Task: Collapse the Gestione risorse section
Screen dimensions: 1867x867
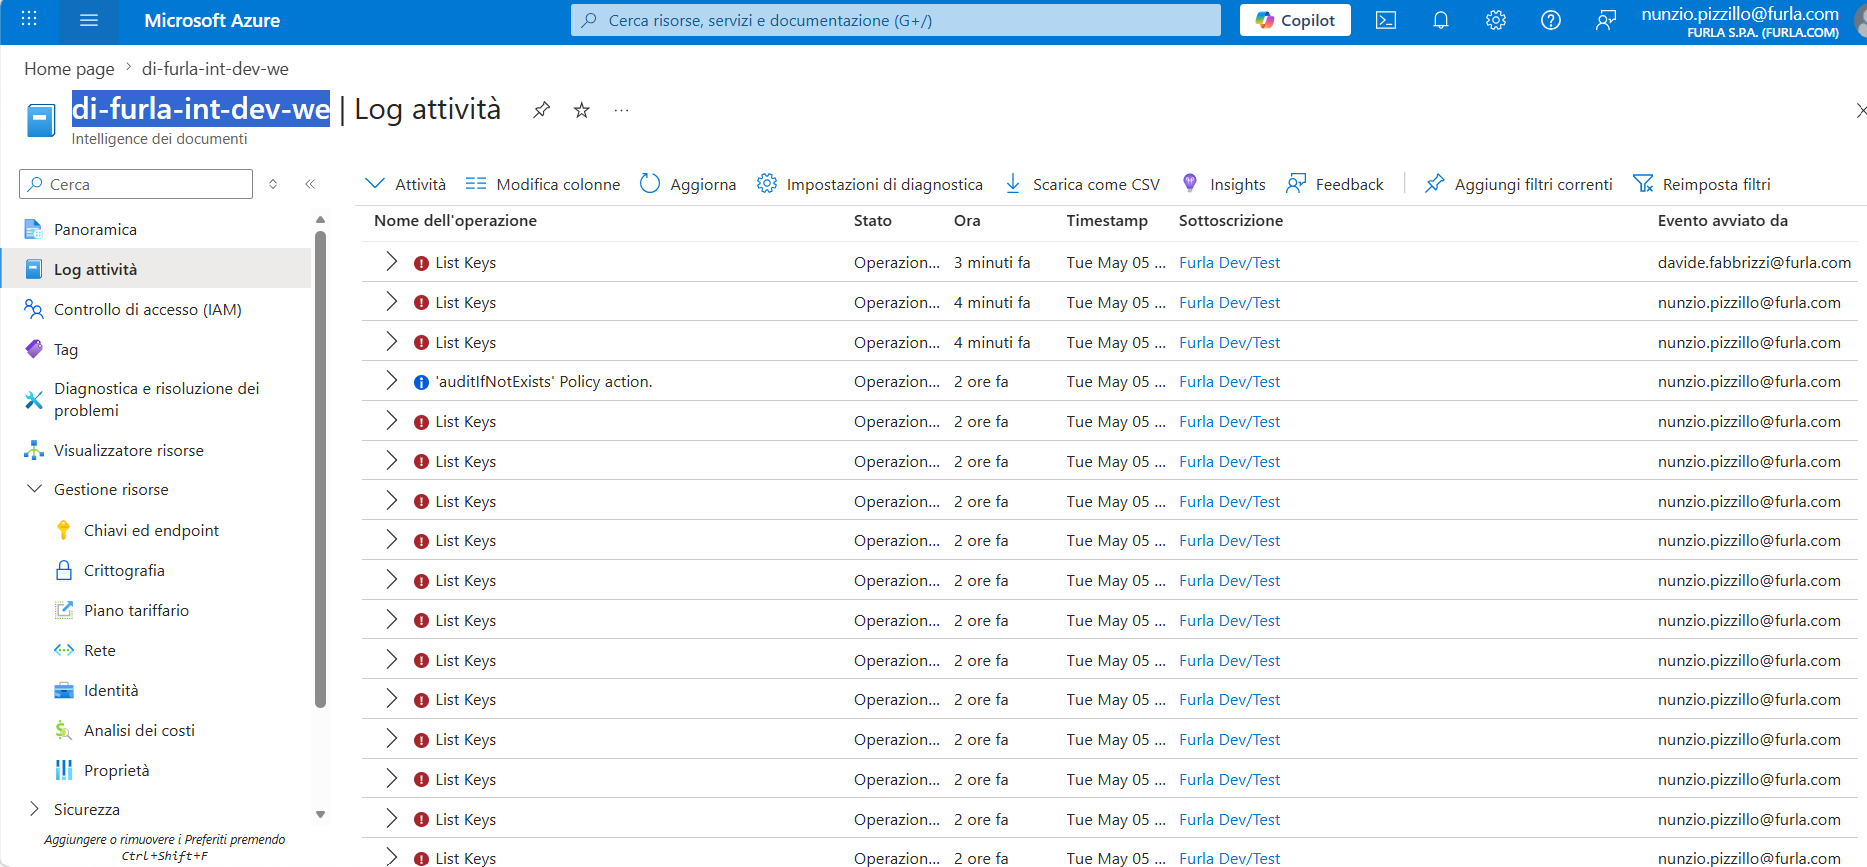Action: (34, 489)
